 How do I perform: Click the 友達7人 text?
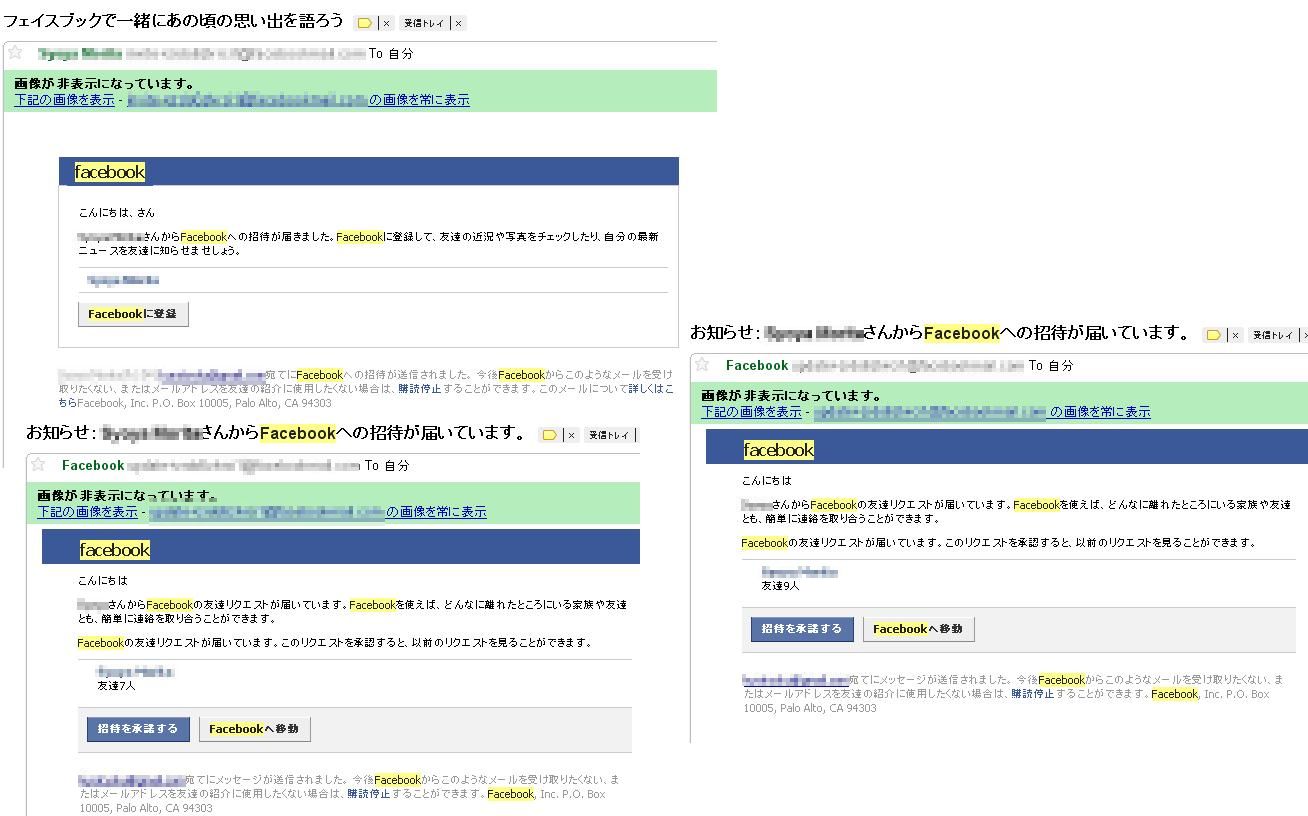pos(116,686)
